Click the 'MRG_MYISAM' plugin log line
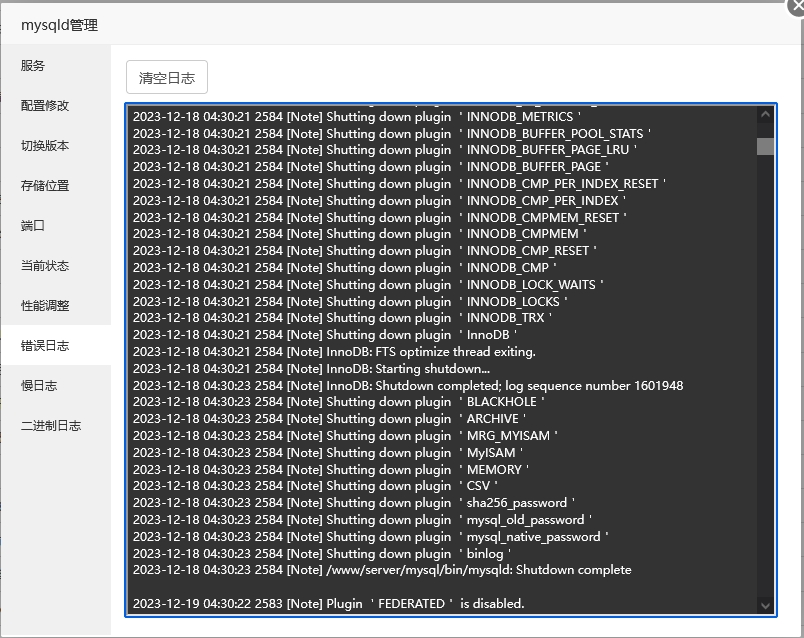 [345, 436]
